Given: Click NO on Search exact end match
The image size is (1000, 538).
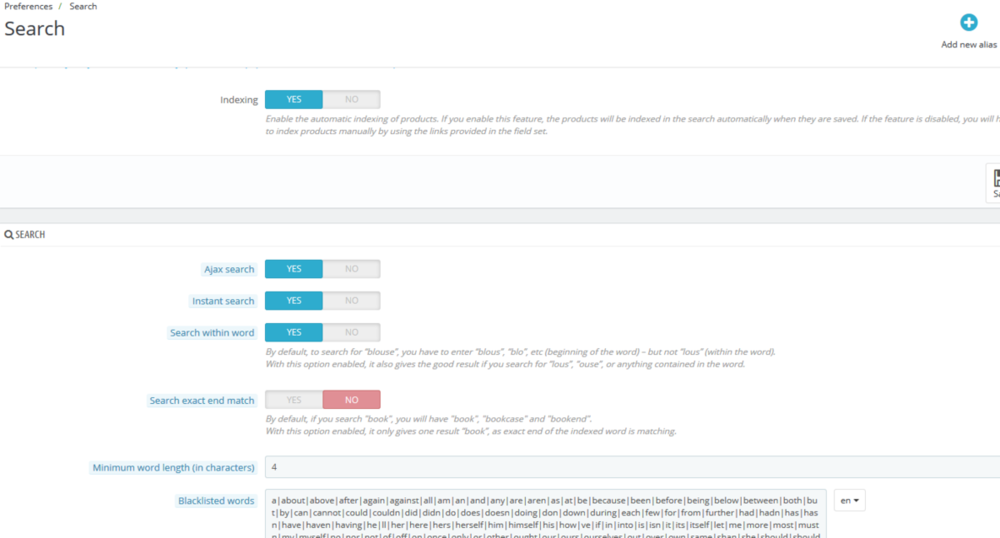Looking at the screenshot, I should 351,400.
